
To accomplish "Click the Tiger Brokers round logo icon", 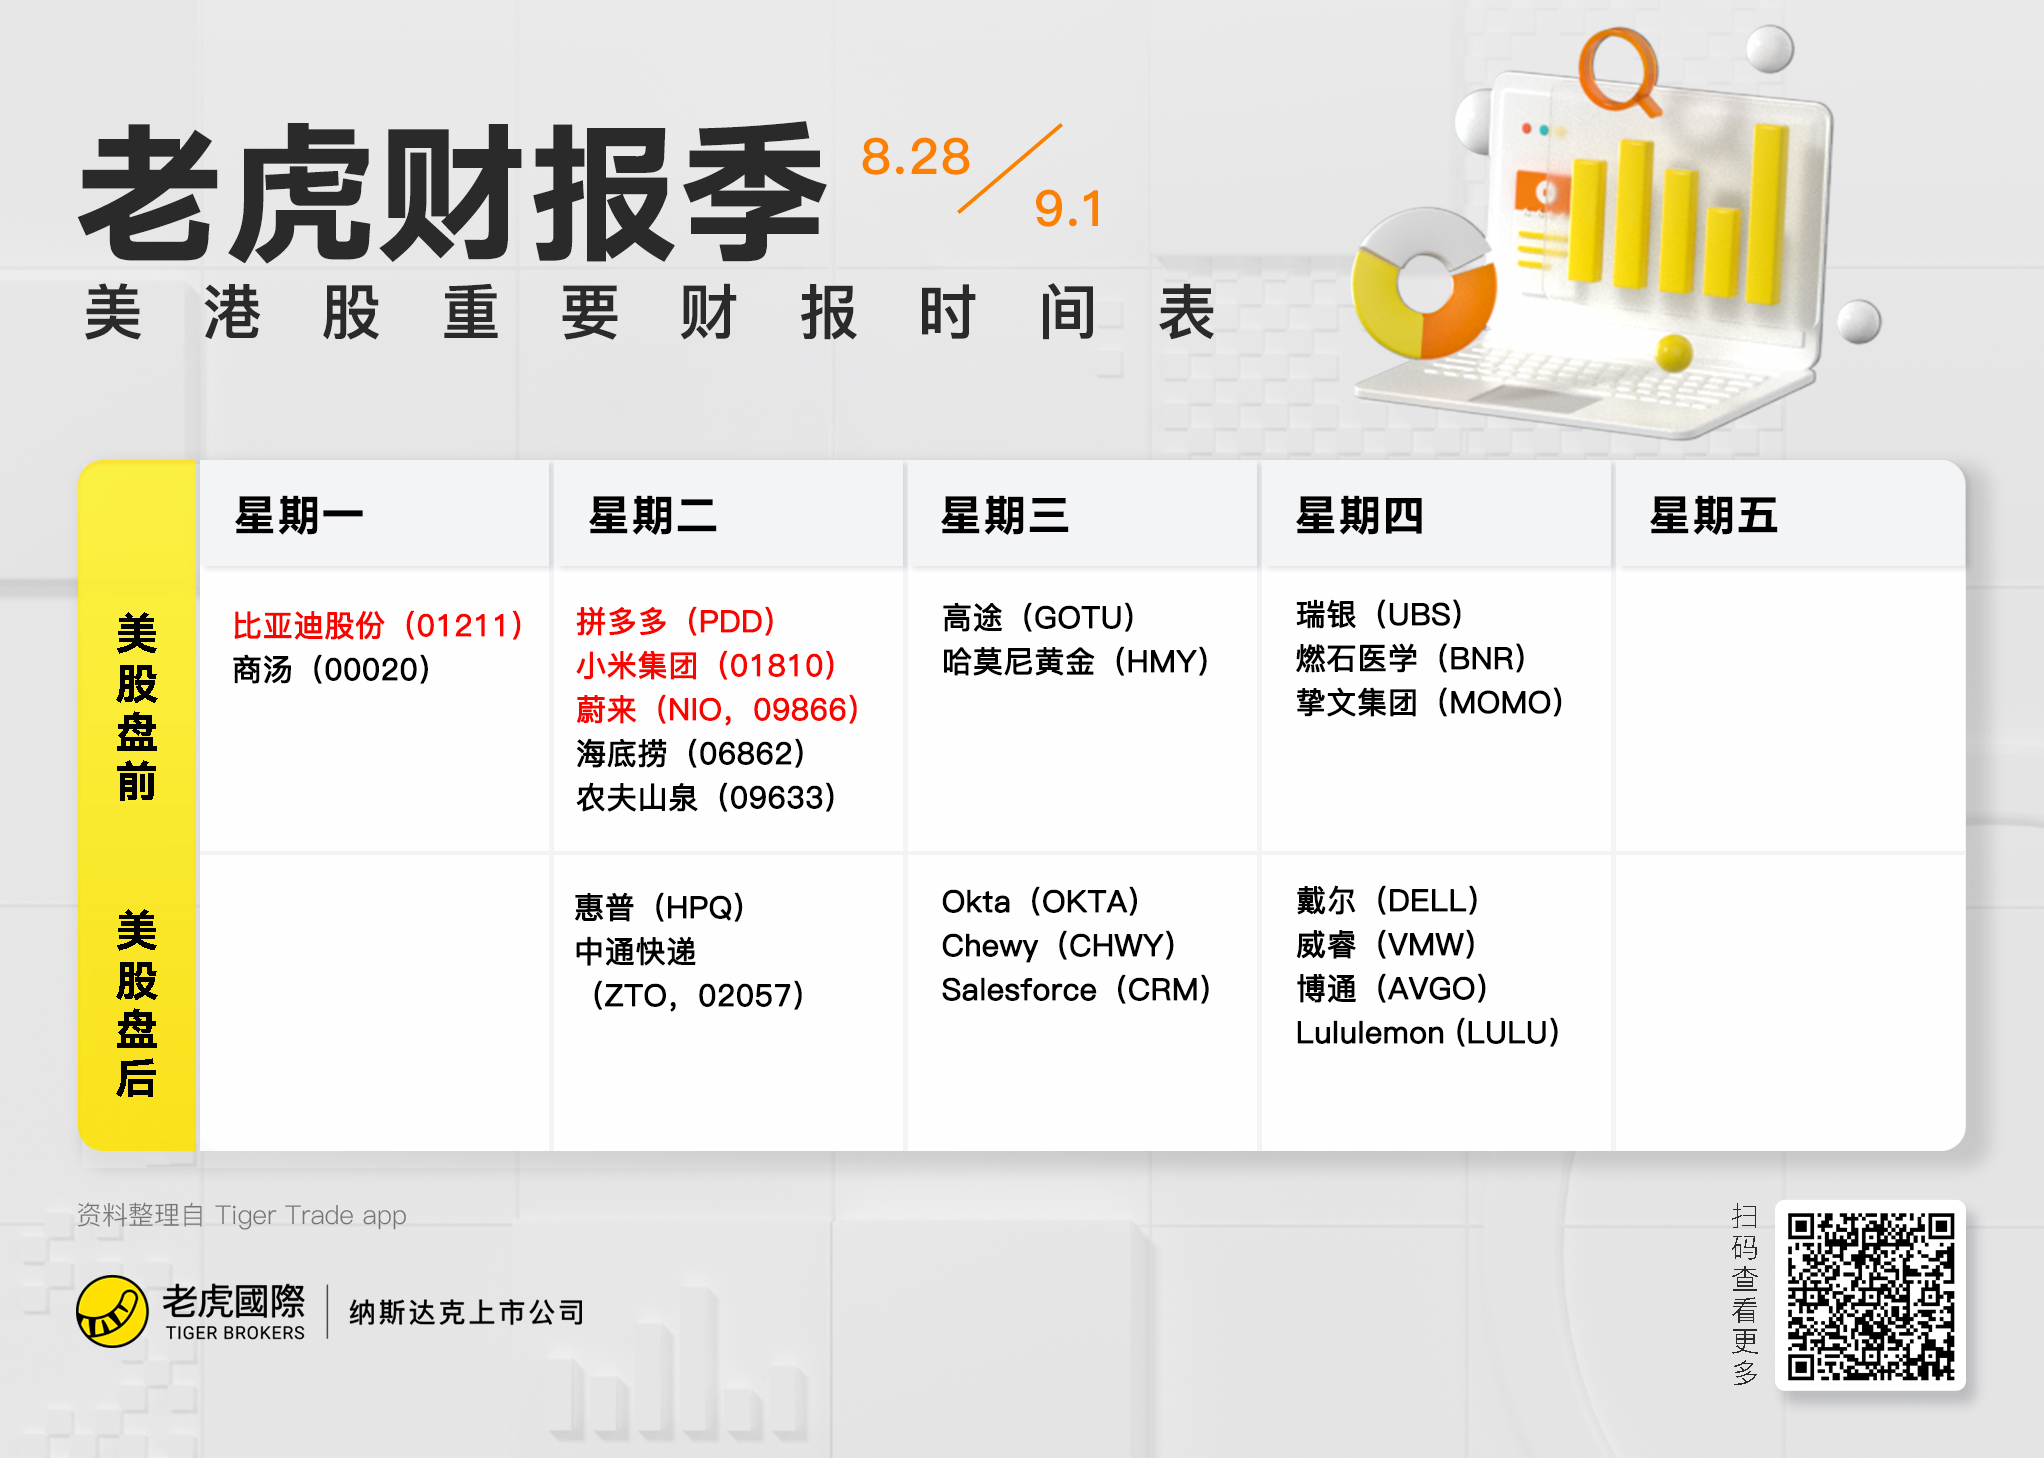I will [x=112, y=1311].
